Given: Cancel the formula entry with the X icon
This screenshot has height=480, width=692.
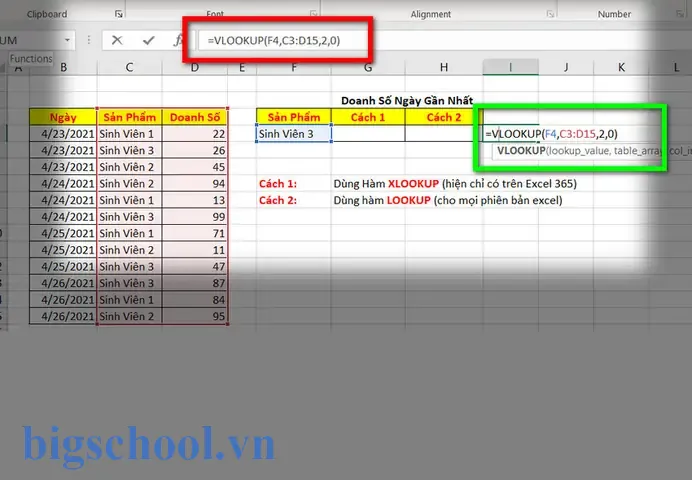Looking at the screenshot, I should [117, 41].
